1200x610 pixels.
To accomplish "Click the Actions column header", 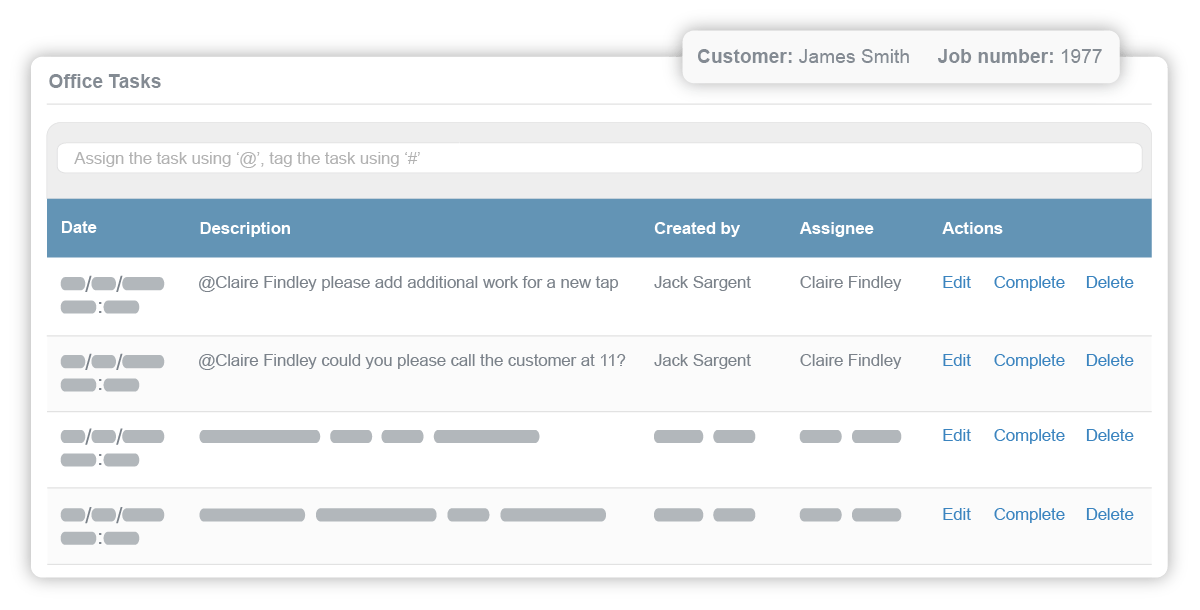I will coord(972,228).
